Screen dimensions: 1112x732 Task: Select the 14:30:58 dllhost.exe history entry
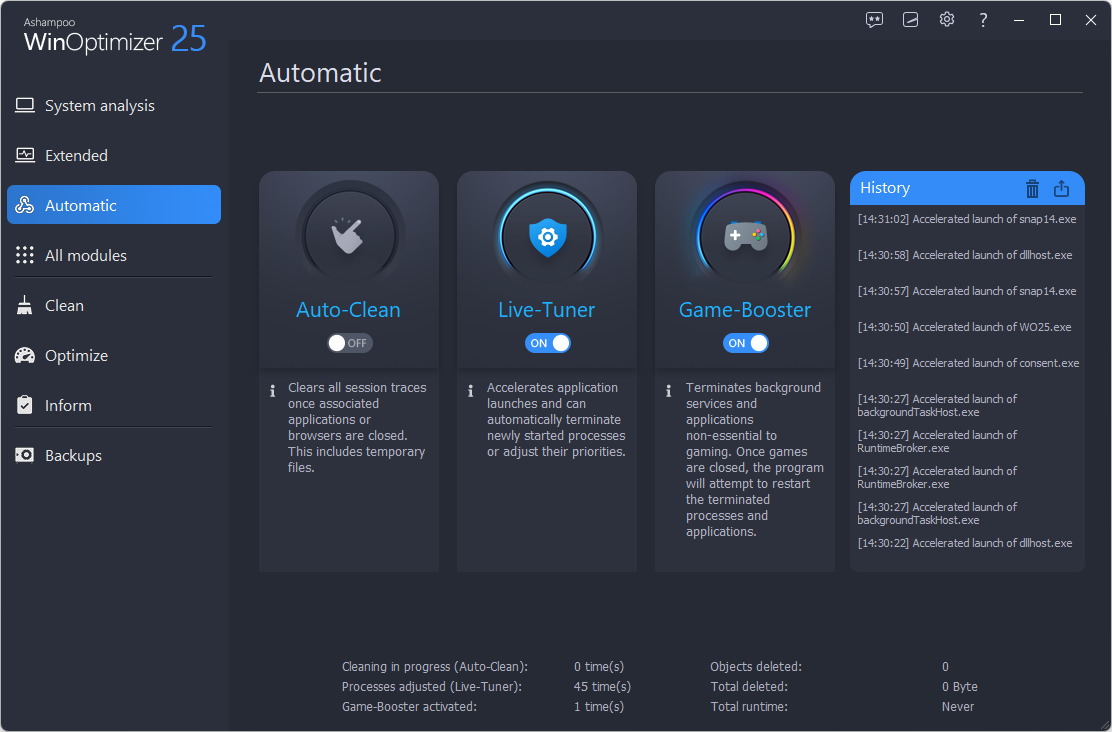point(965,255)
